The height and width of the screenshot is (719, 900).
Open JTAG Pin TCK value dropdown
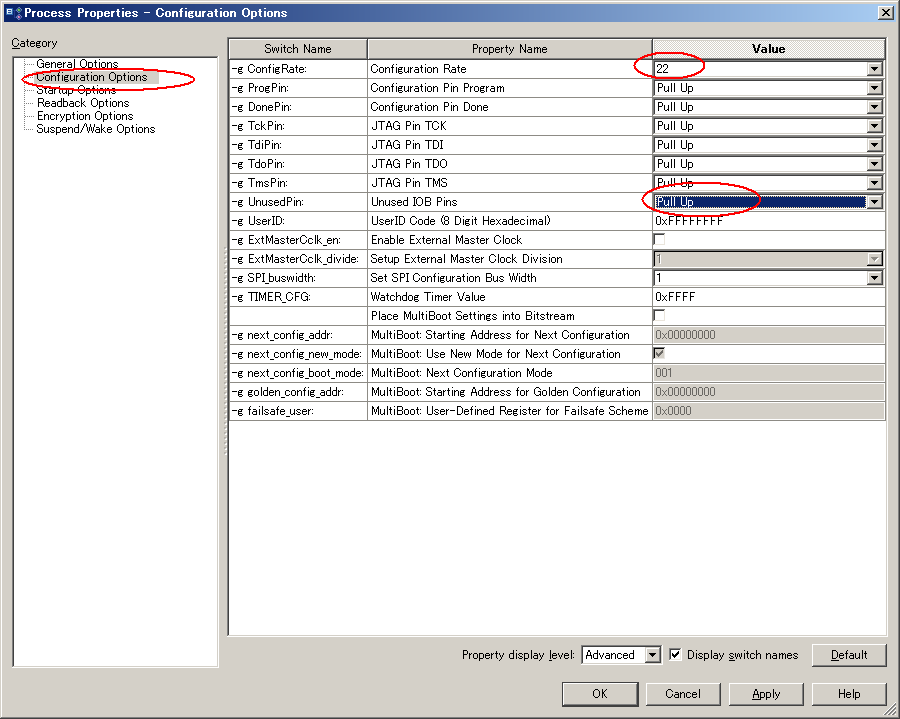[x=875, y=126]
